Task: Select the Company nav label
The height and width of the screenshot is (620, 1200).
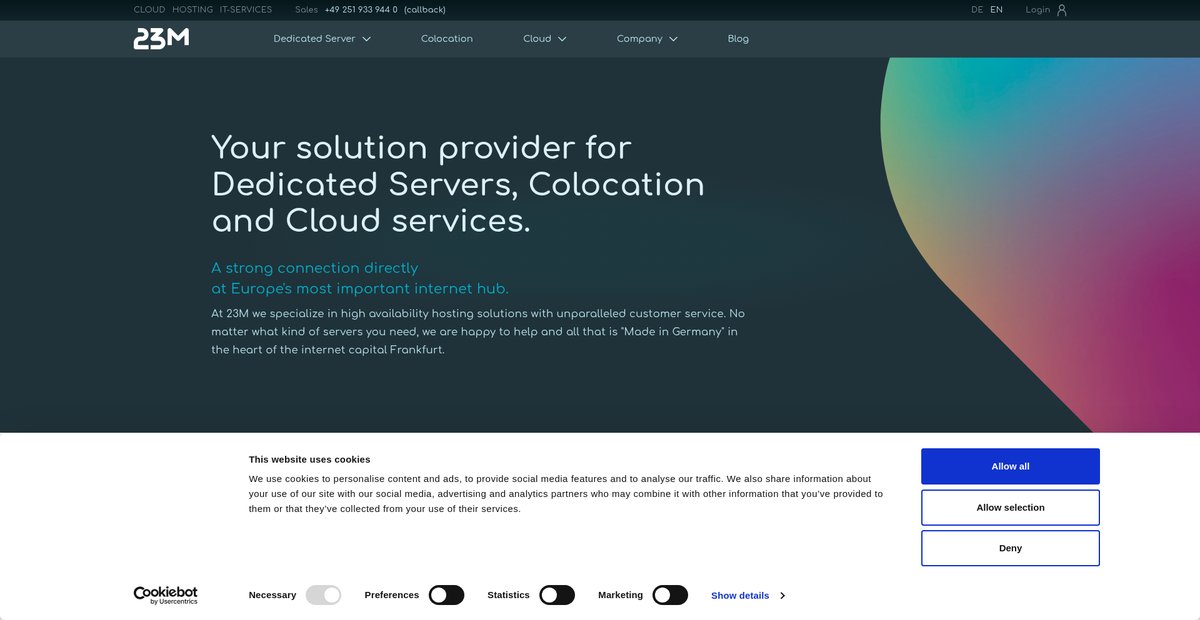Action: (x=640, y=39)
